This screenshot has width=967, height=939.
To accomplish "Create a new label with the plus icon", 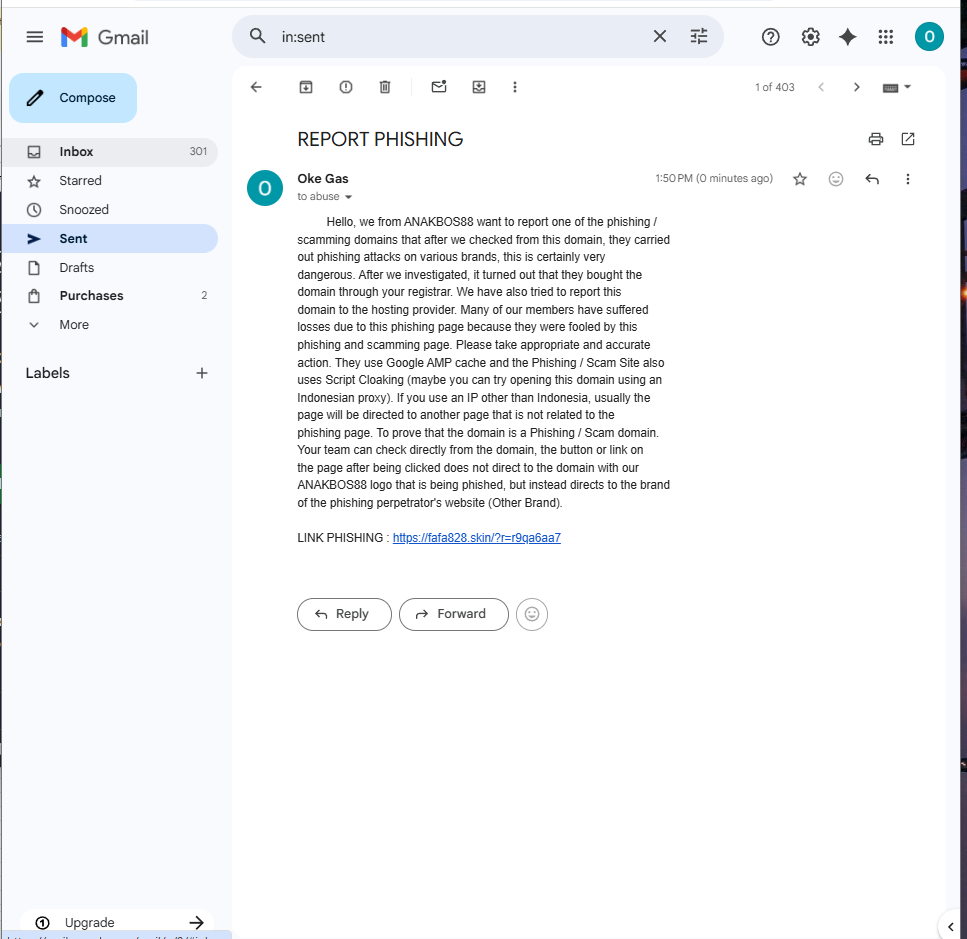I will pyautogui.click(x=202, y=373).
